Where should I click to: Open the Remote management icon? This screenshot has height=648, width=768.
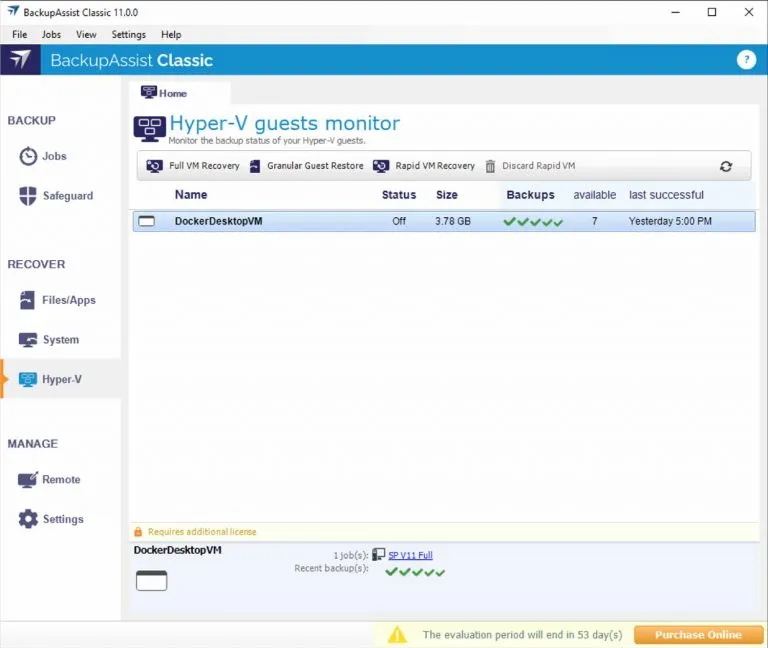tap(27, 480)
